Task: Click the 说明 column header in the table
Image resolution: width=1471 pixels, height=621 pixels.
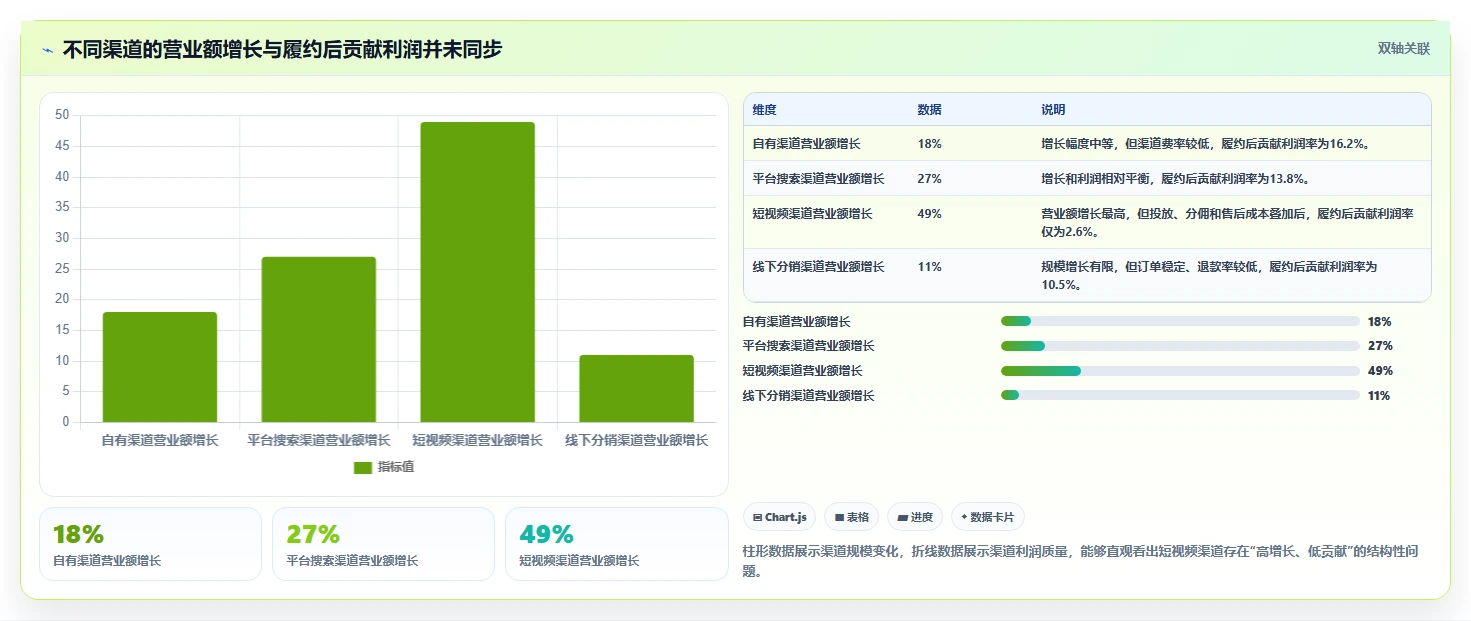Action: (x=1053, y=110)
